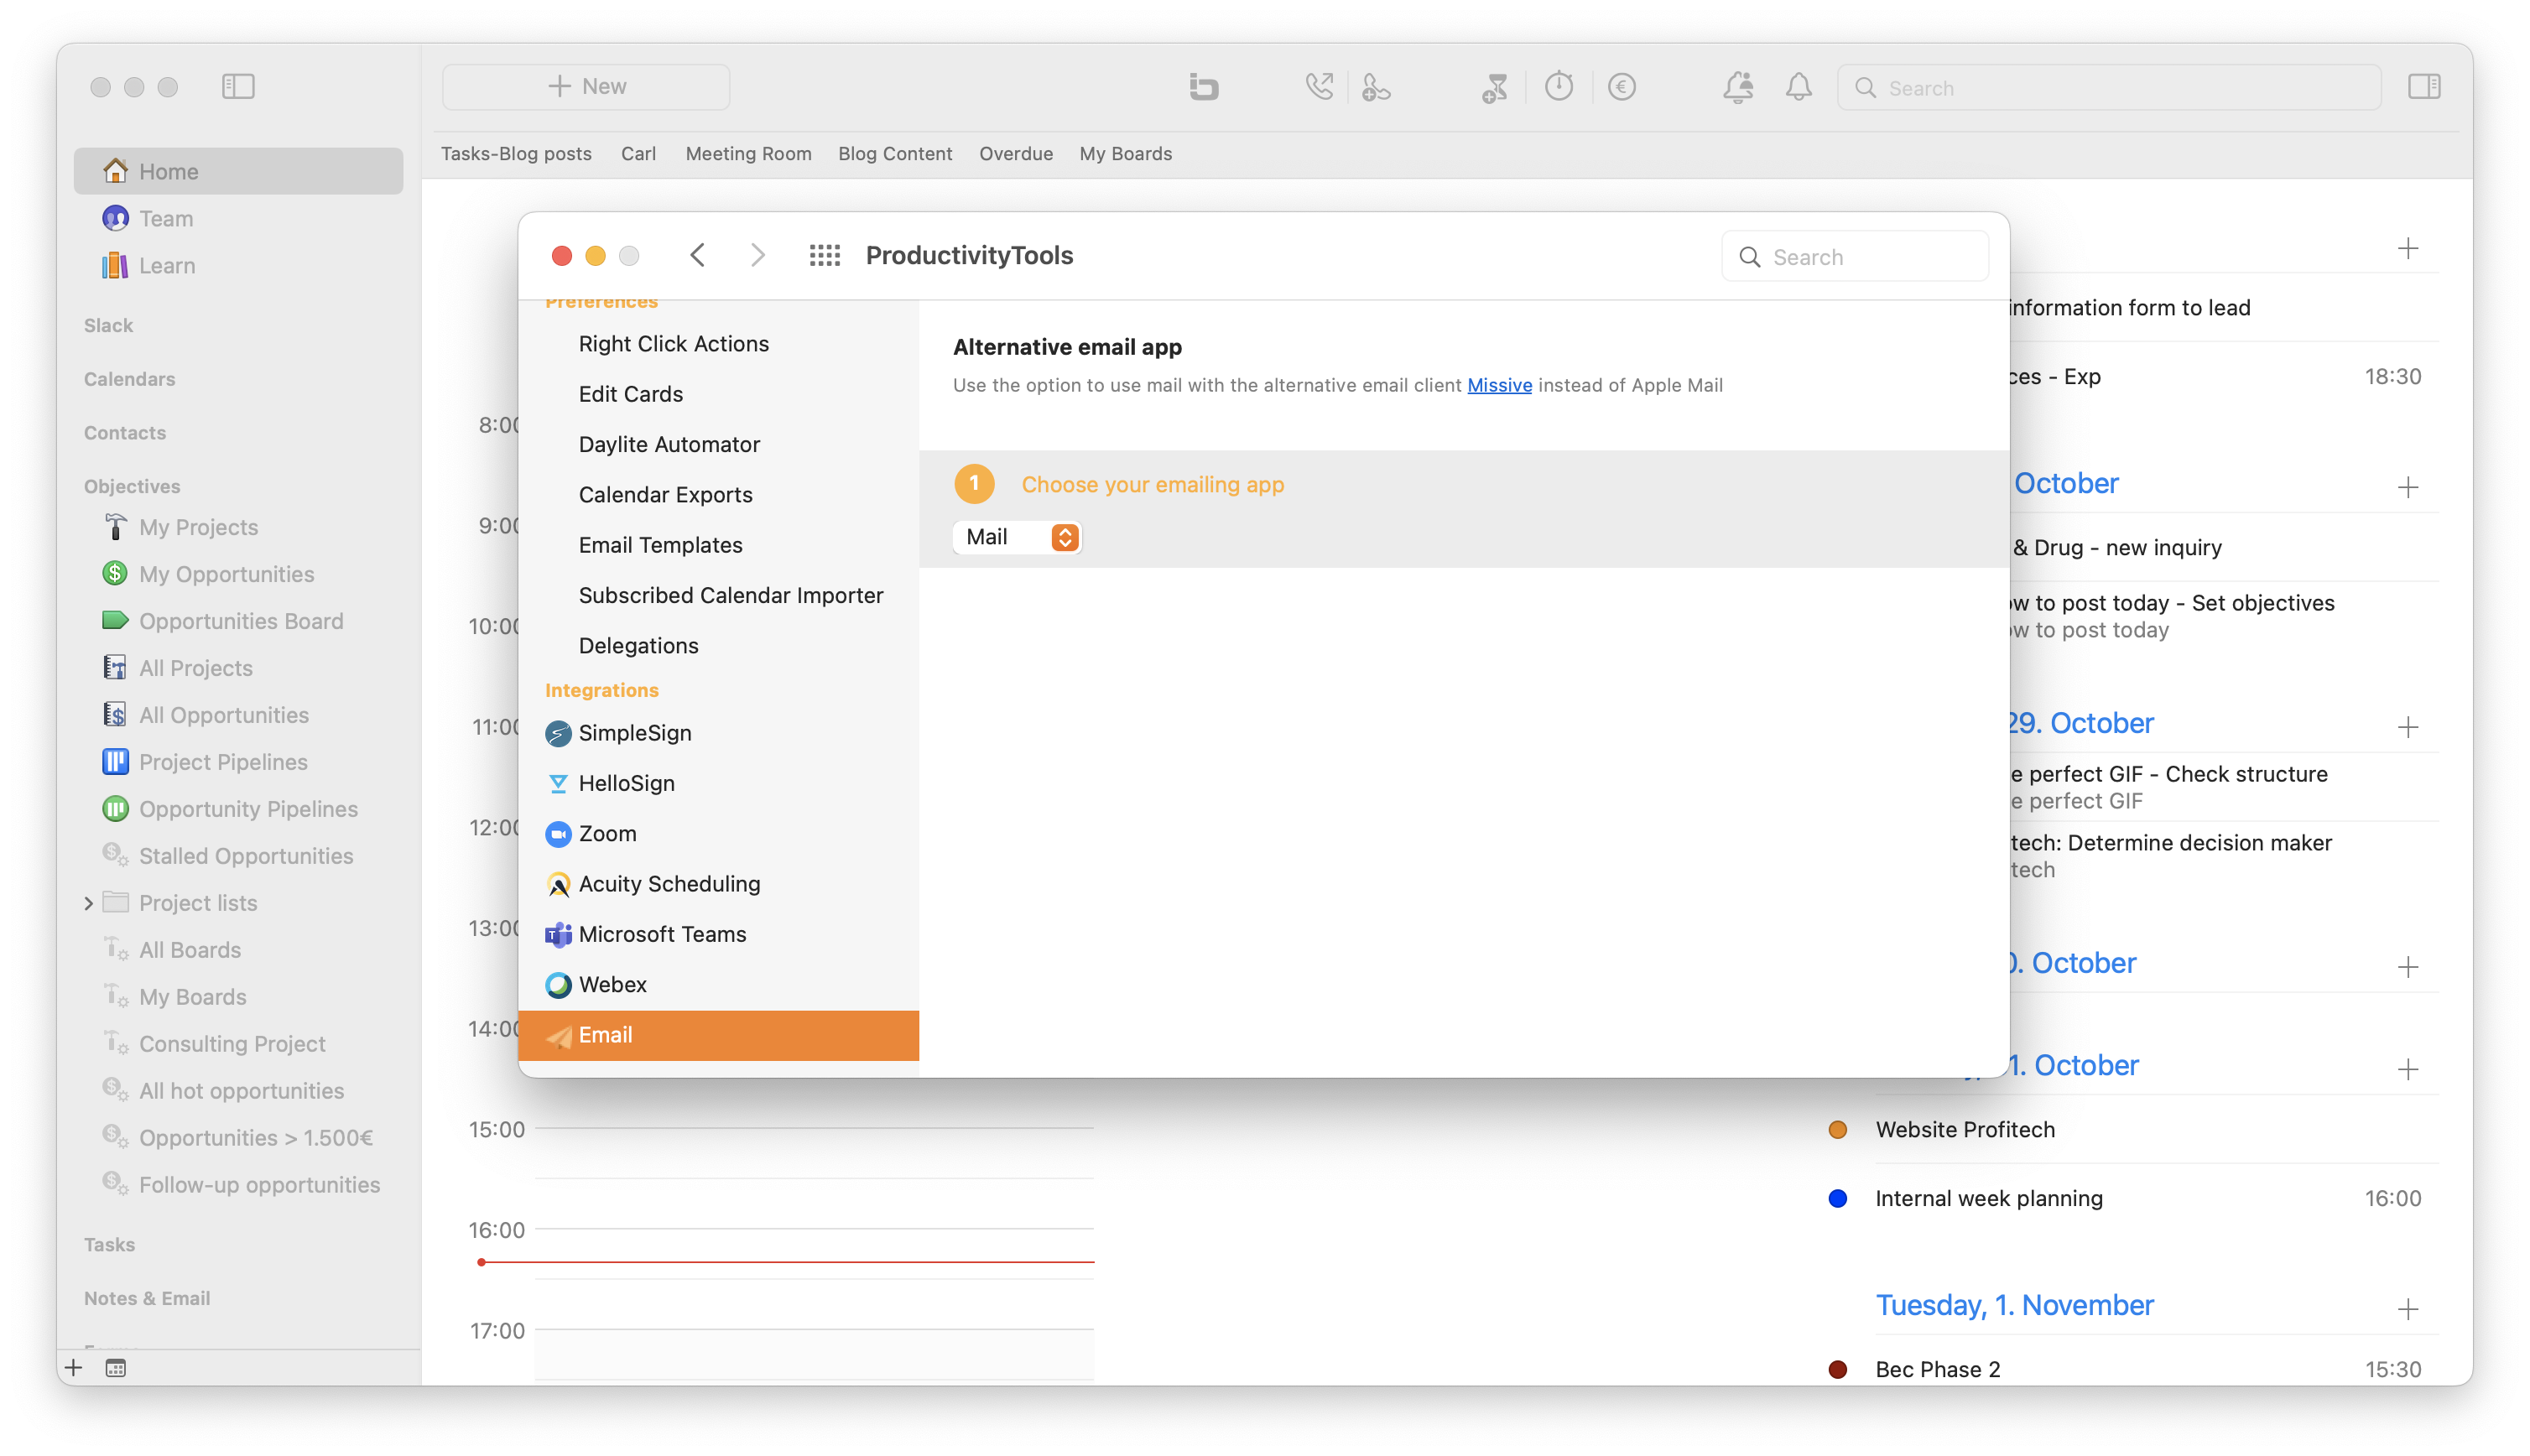Add item to Tuesday, 1. November
2530x1456 pixels.
pyautogui.click(x=2407, y=1309)
